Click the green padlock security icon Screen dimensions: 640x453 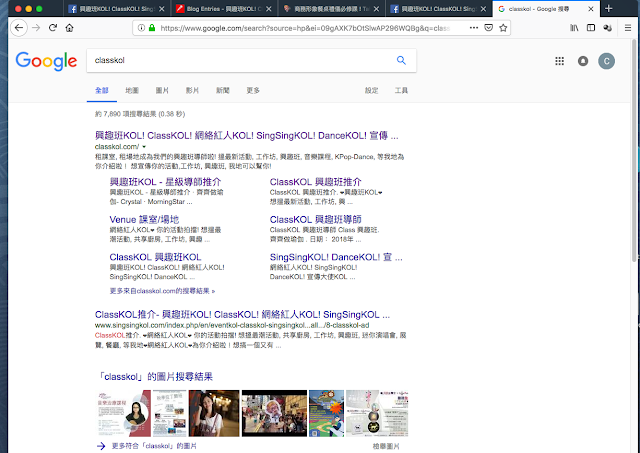click(152, 28)
